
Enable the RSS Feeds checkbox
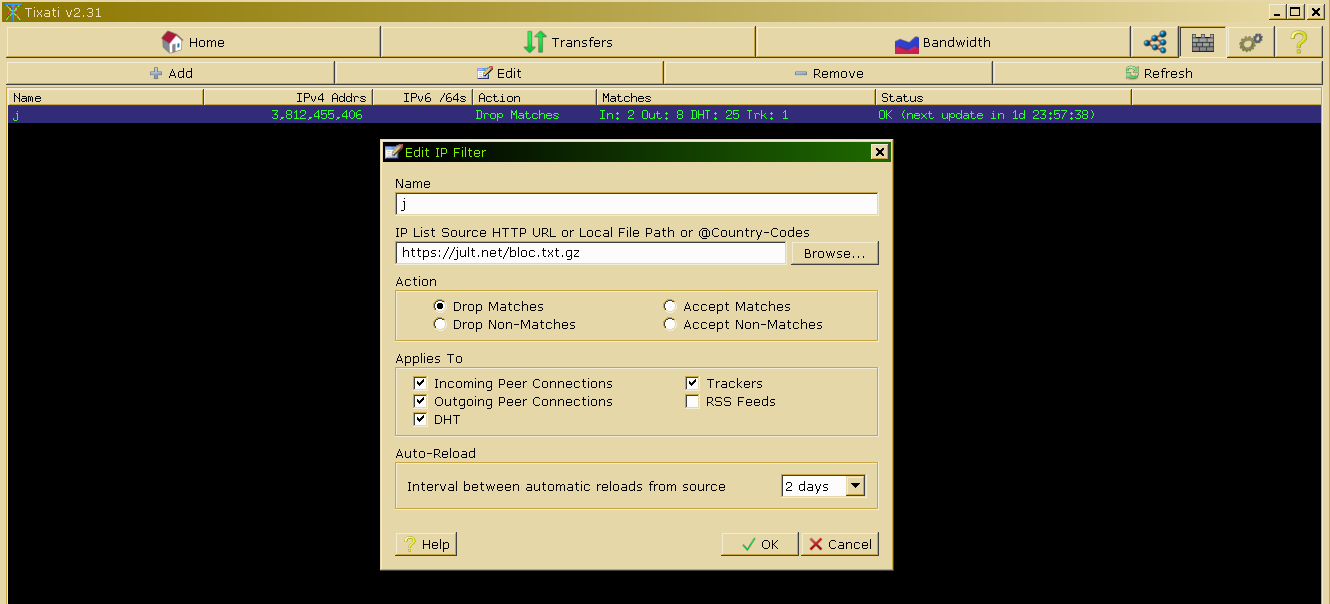[692, 402]
